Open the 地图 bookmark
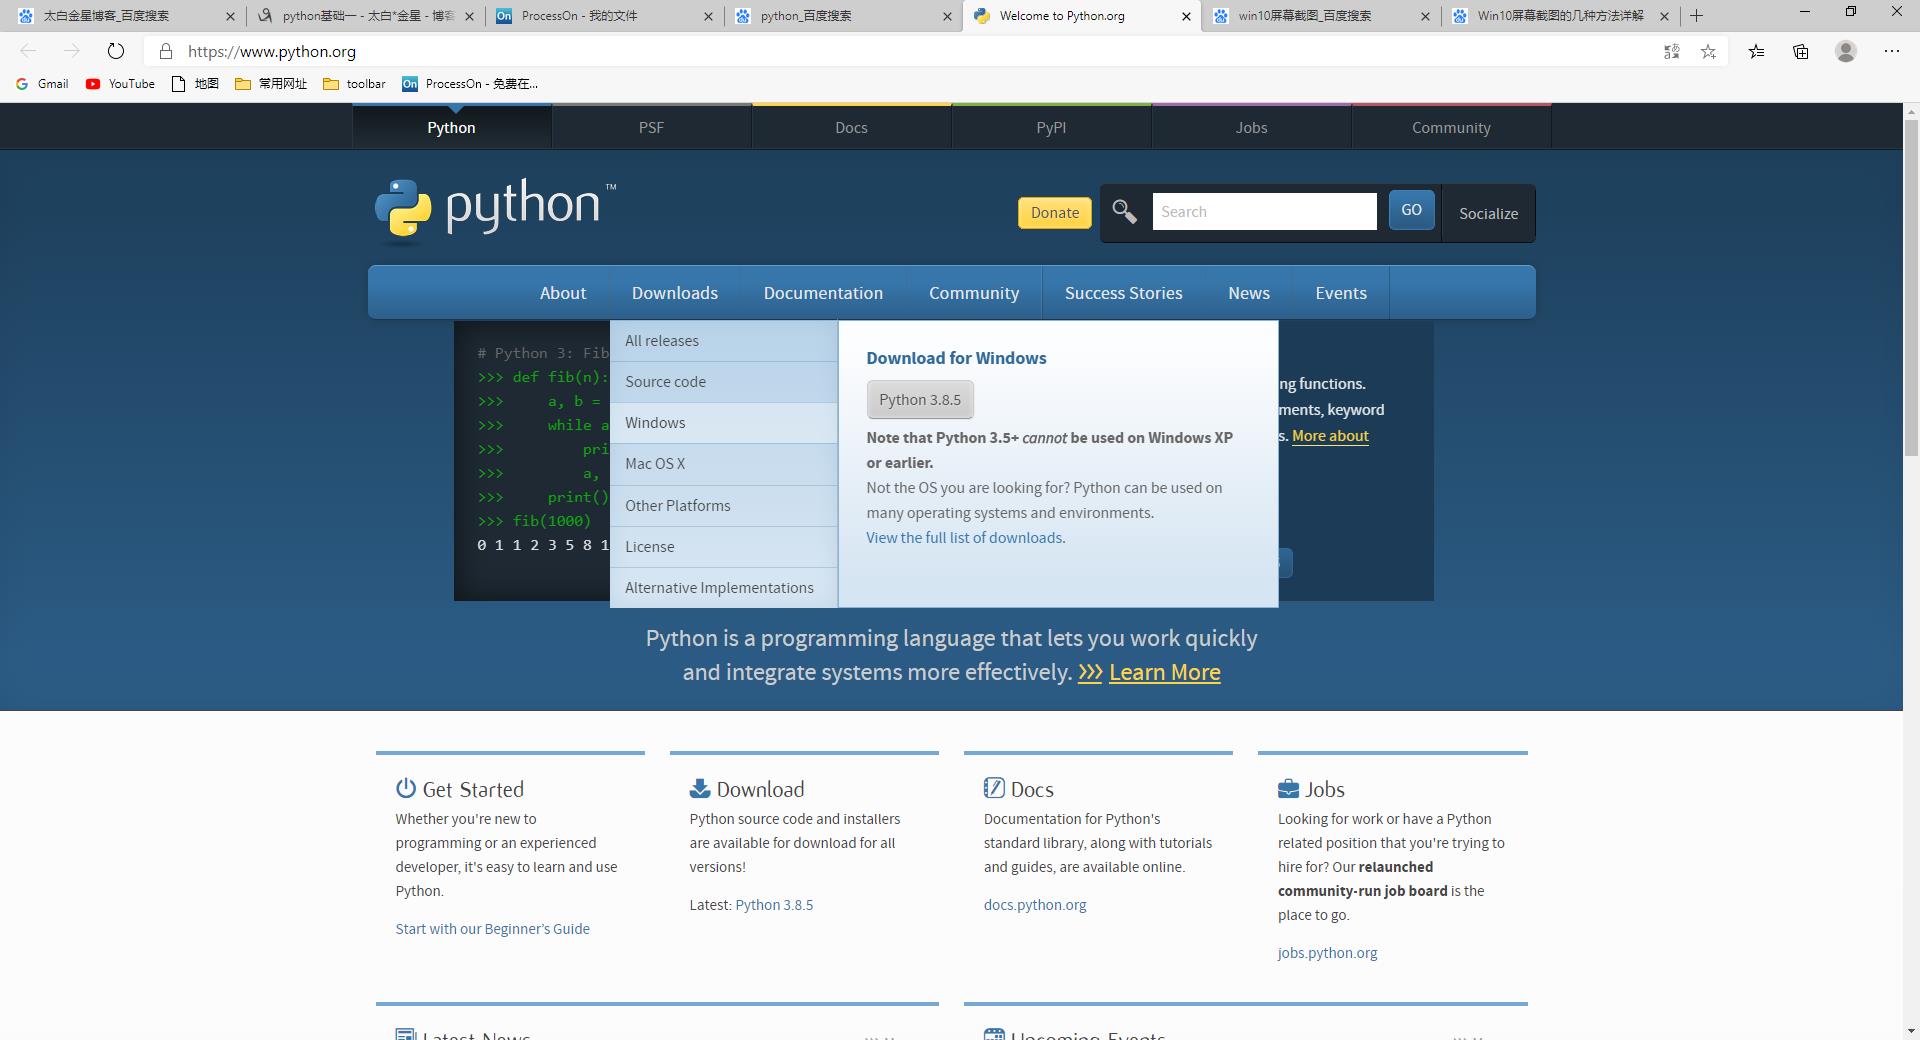Viewport: 1920px width, 1040px height. pyautogui.click(x=195, y=84)
